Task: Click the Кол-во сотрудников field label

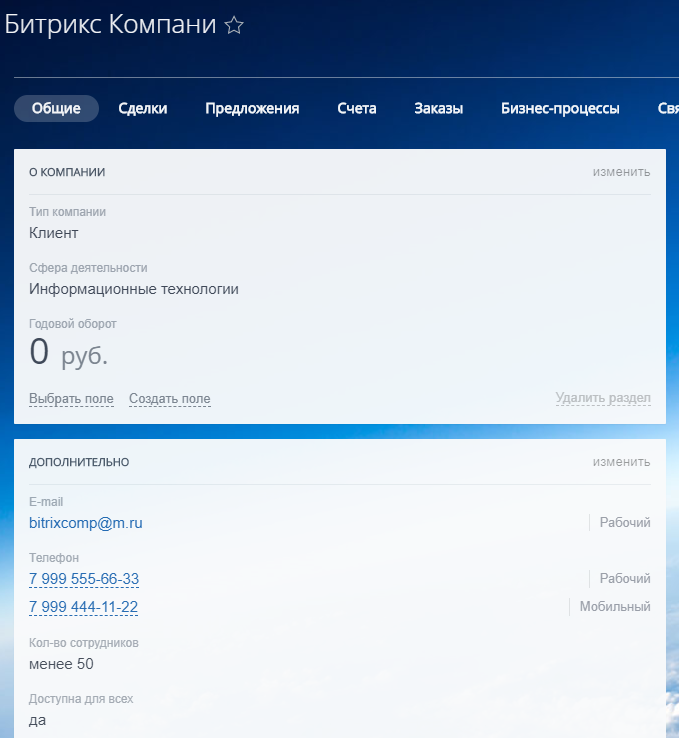Action: pos(84,643)
